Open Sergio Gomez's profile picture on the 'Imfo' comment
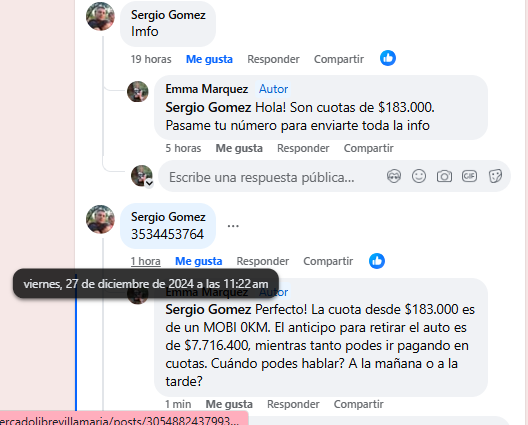The height and width of the screenshot is (425, 528). point(100,16)
